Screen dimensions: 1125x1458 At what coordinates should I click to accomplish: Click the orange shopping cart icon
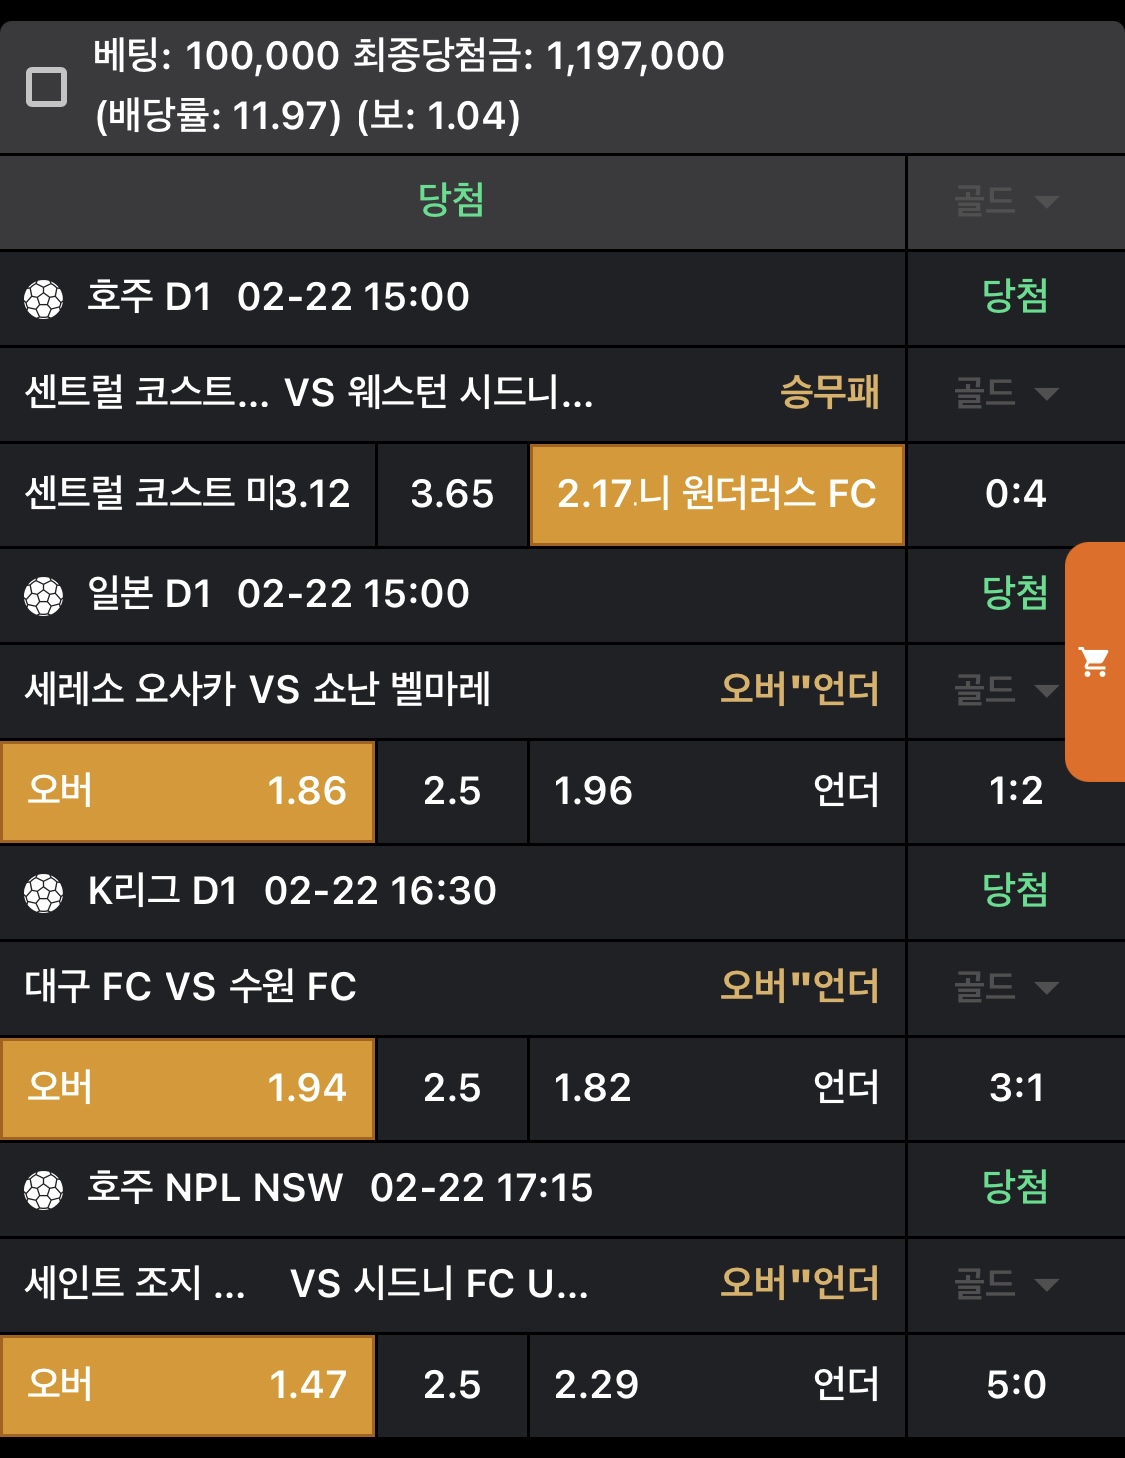[x=1094, y=662]
